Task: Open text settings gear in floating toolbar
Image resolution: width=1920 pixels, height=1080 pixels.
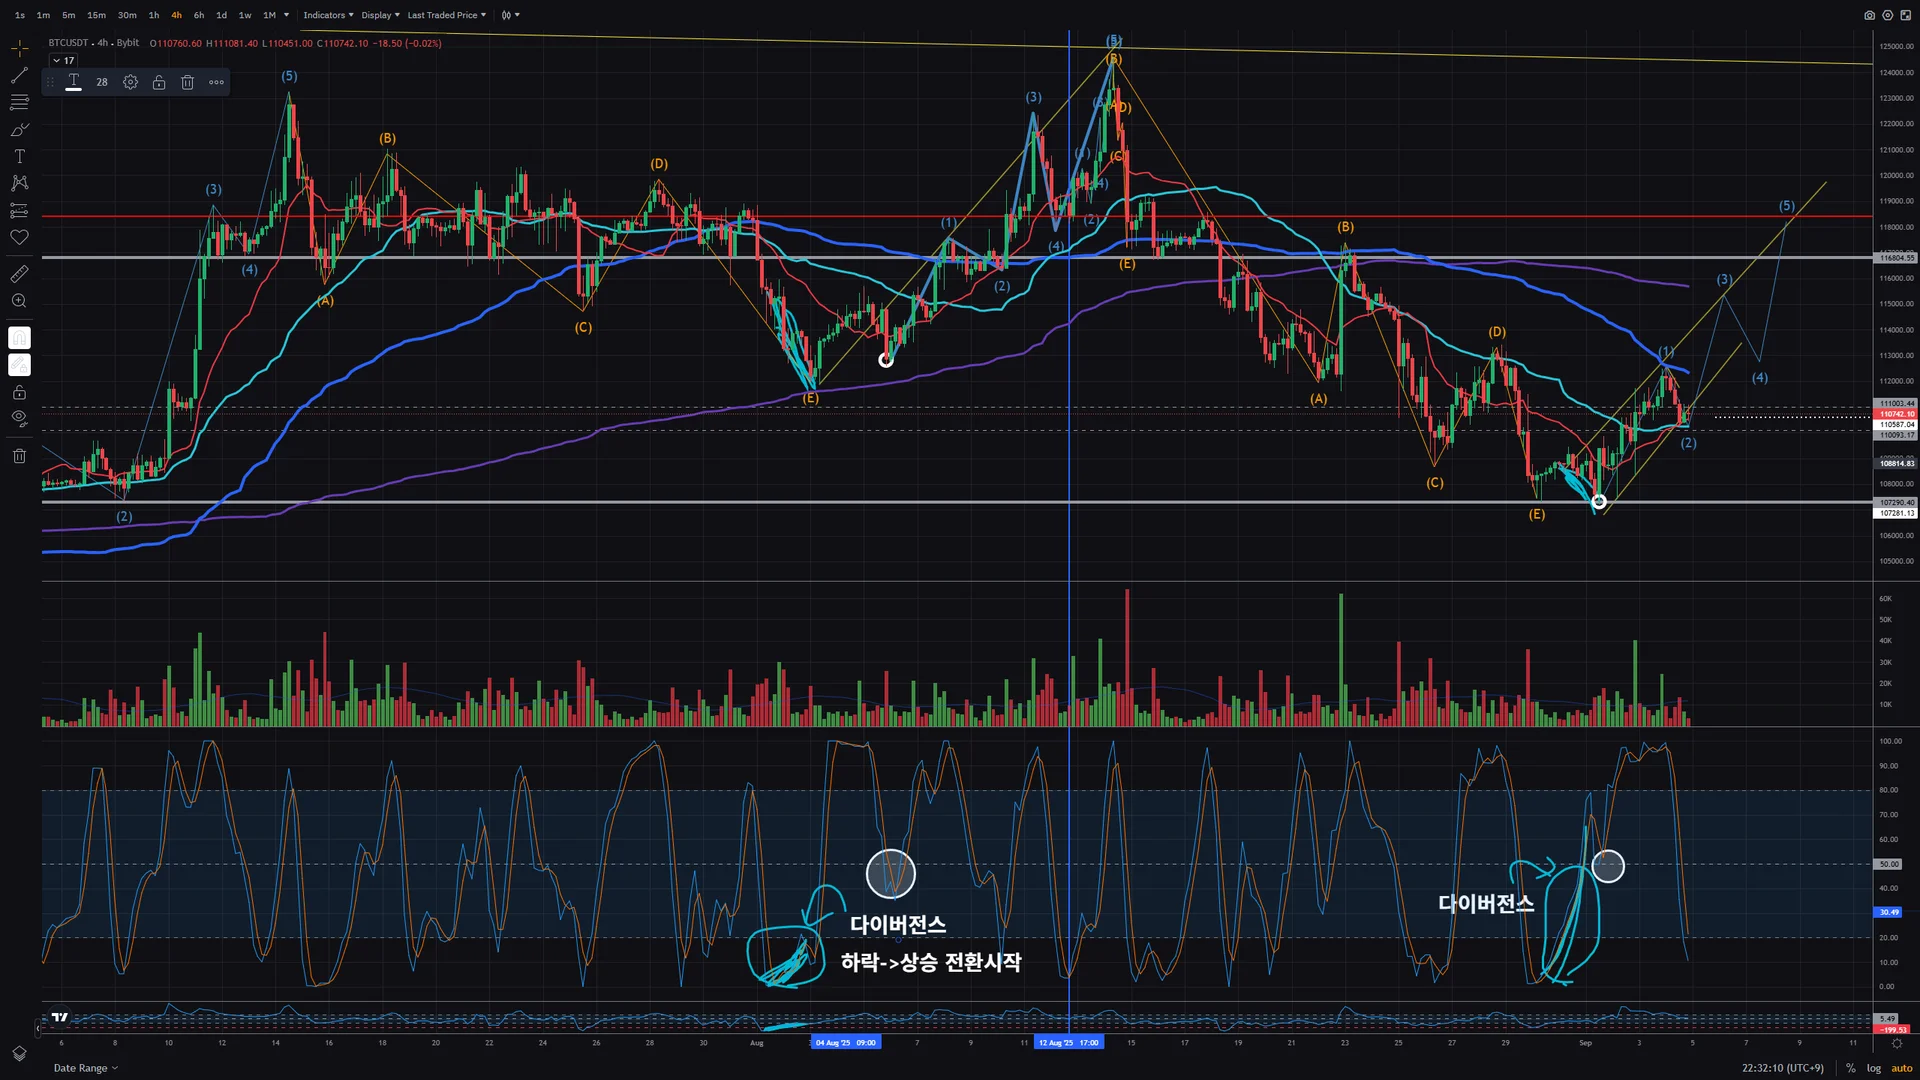Action: tap(130, 82)
